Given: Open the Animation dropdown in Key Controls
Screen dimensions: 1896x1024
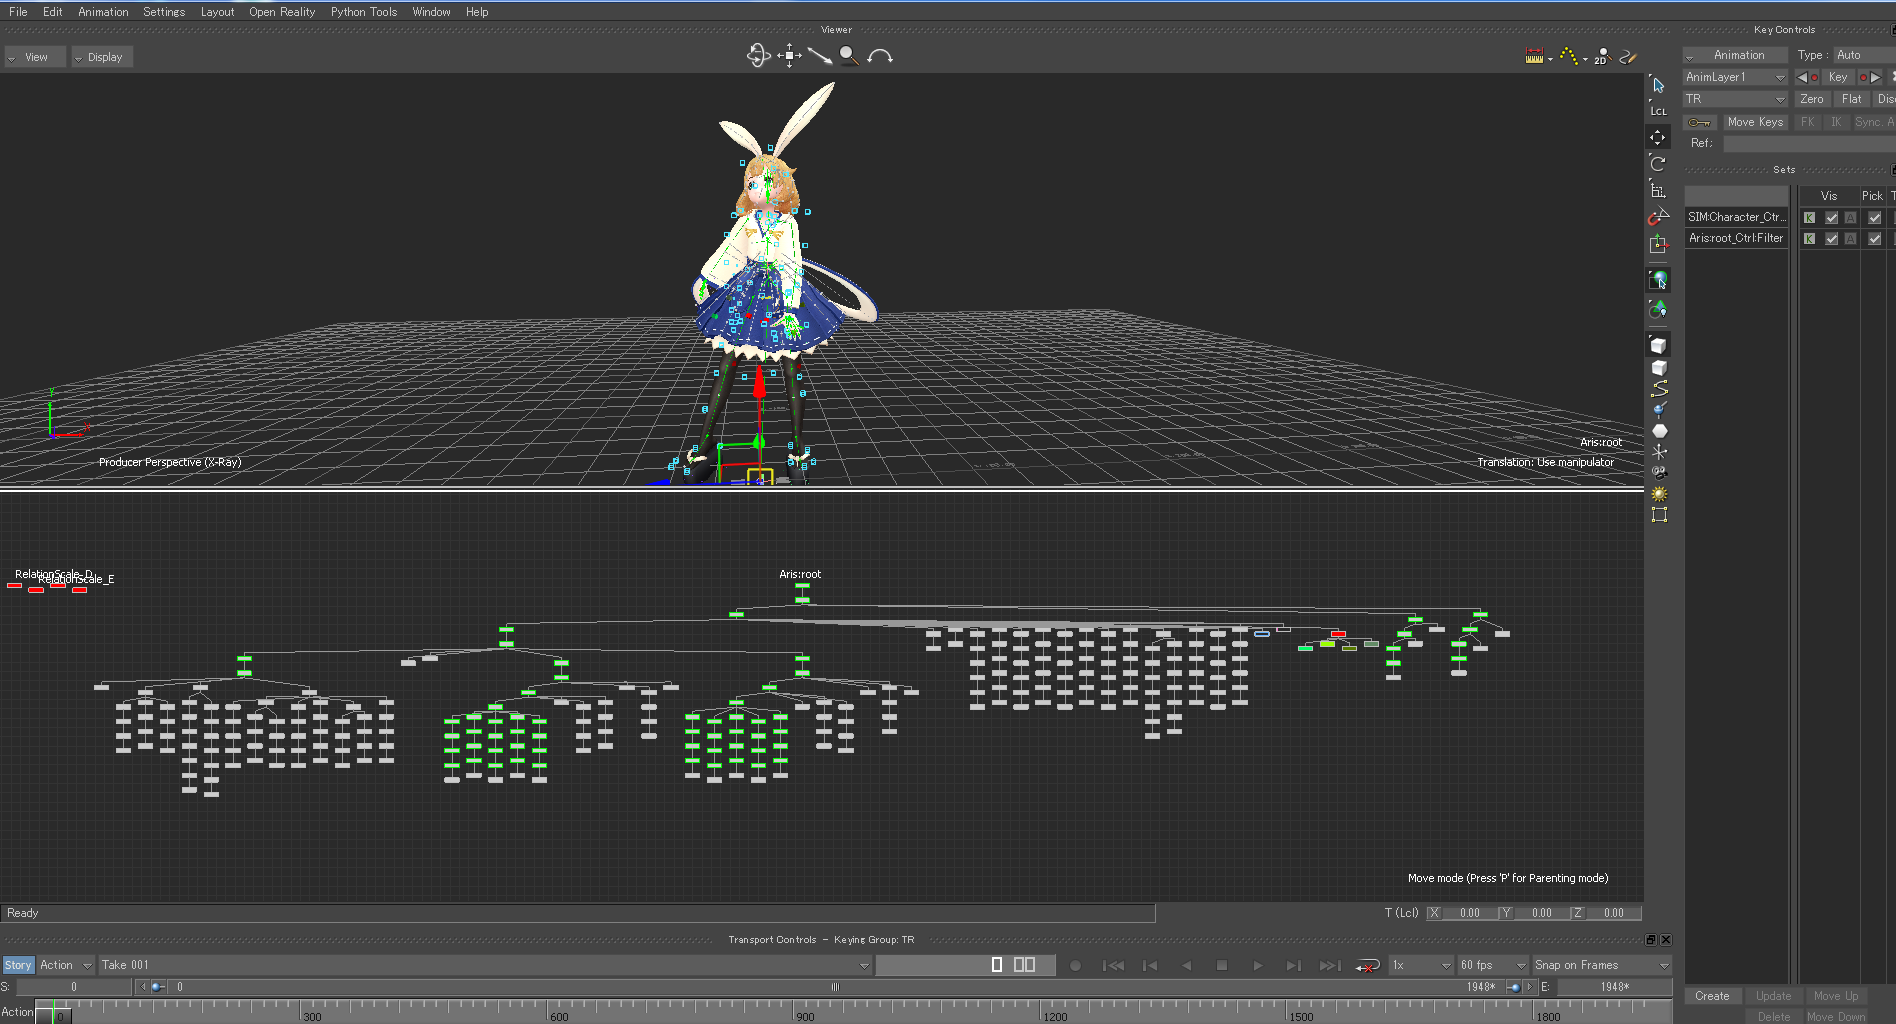Looking at the screenshot, I should 1737,55.
